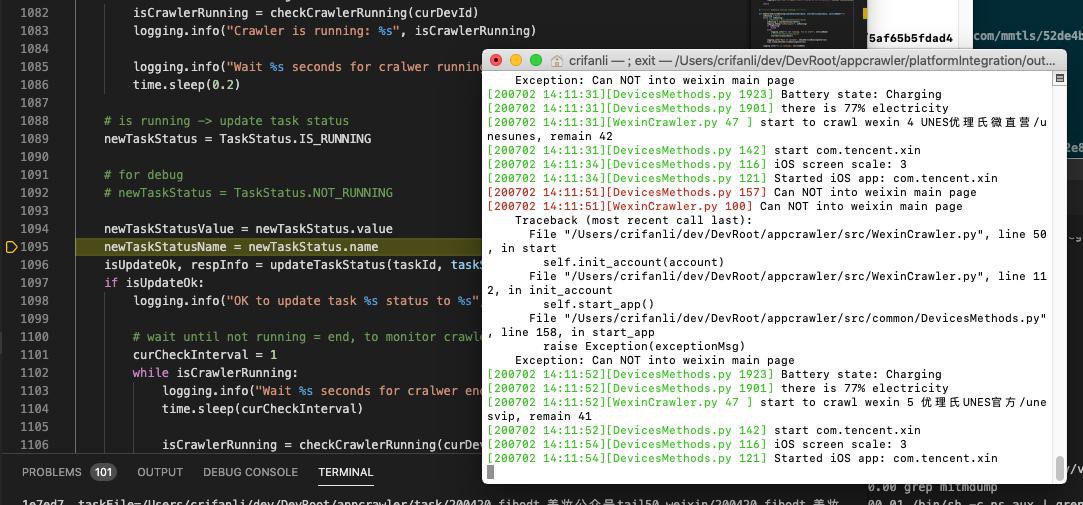Click the '# for debug' comment
The height and width of the screenshot is (505, 1083).
point(144,175)
